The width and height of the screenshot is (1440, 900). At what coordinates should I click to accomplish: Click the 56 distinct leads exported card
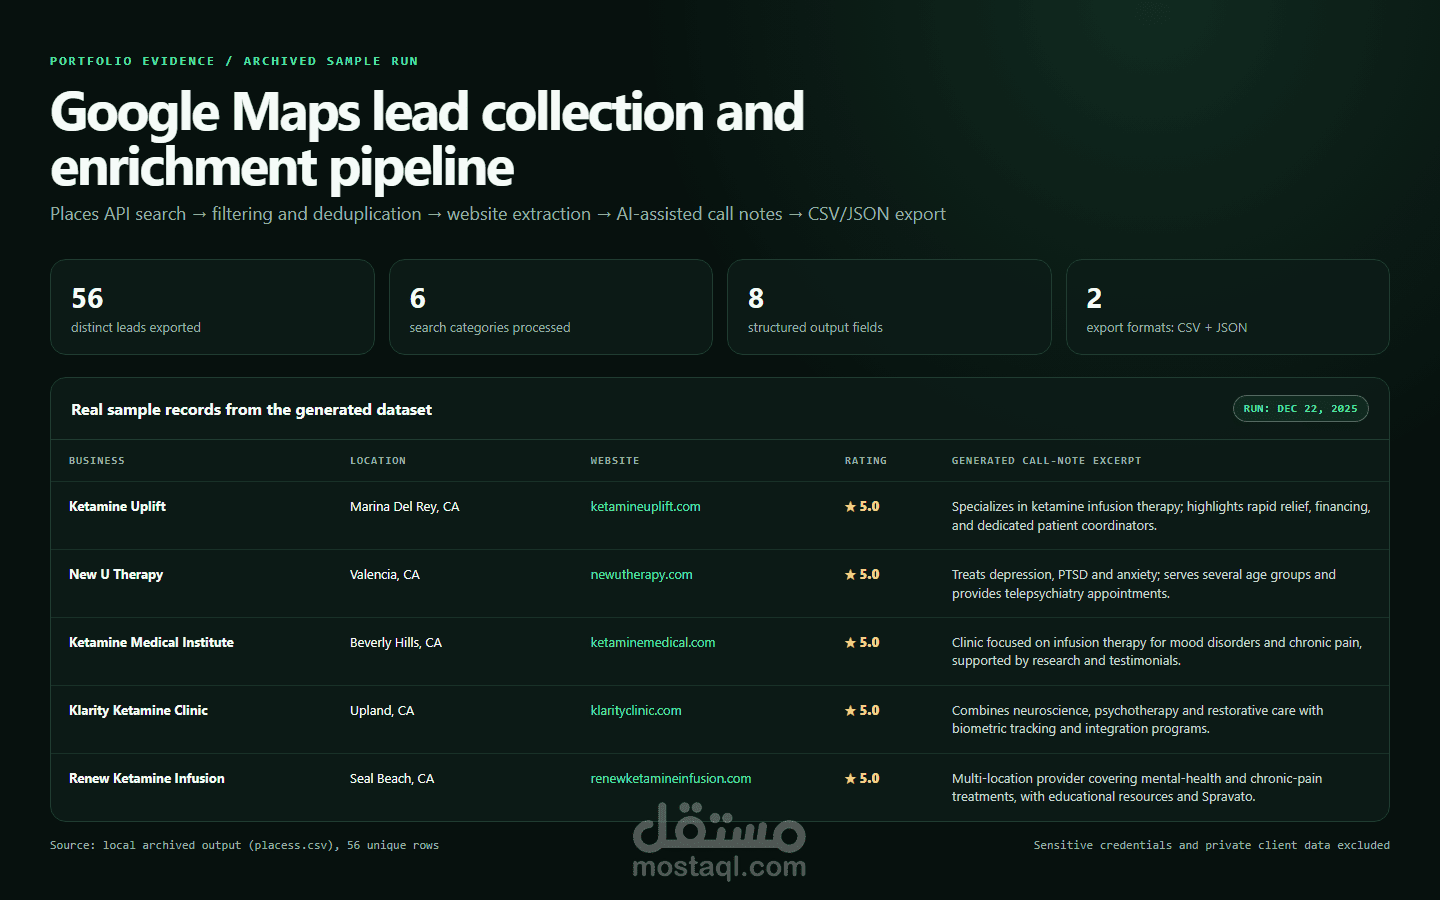[212, 307]
